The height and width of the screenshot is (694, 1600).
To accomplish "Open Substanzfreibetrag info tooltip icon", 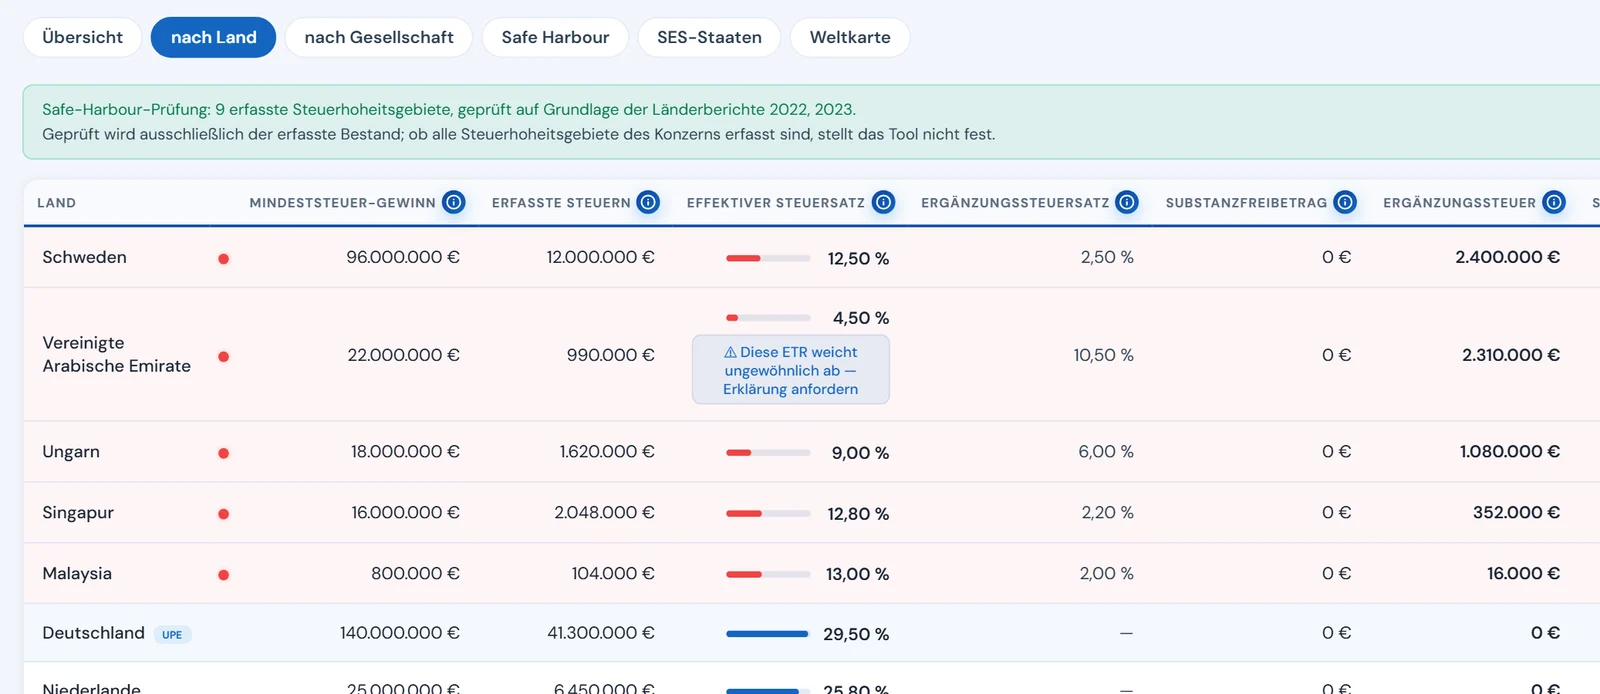I will point(1345,202).
